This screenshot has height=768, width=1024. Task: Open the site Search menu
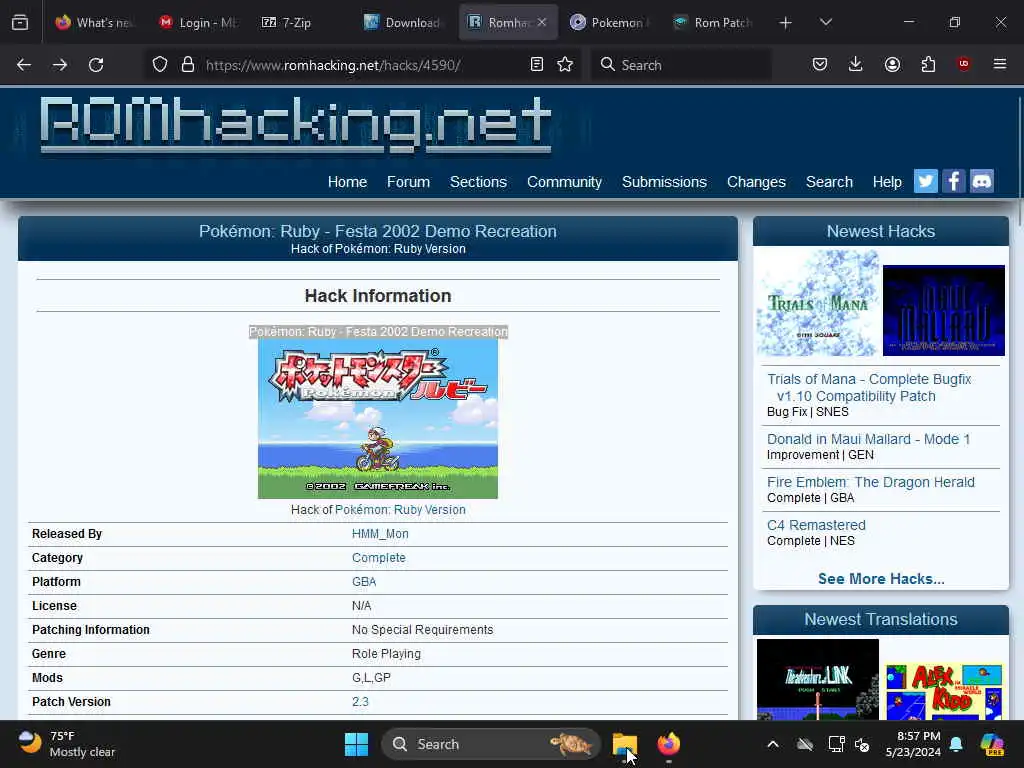(829, 182)
